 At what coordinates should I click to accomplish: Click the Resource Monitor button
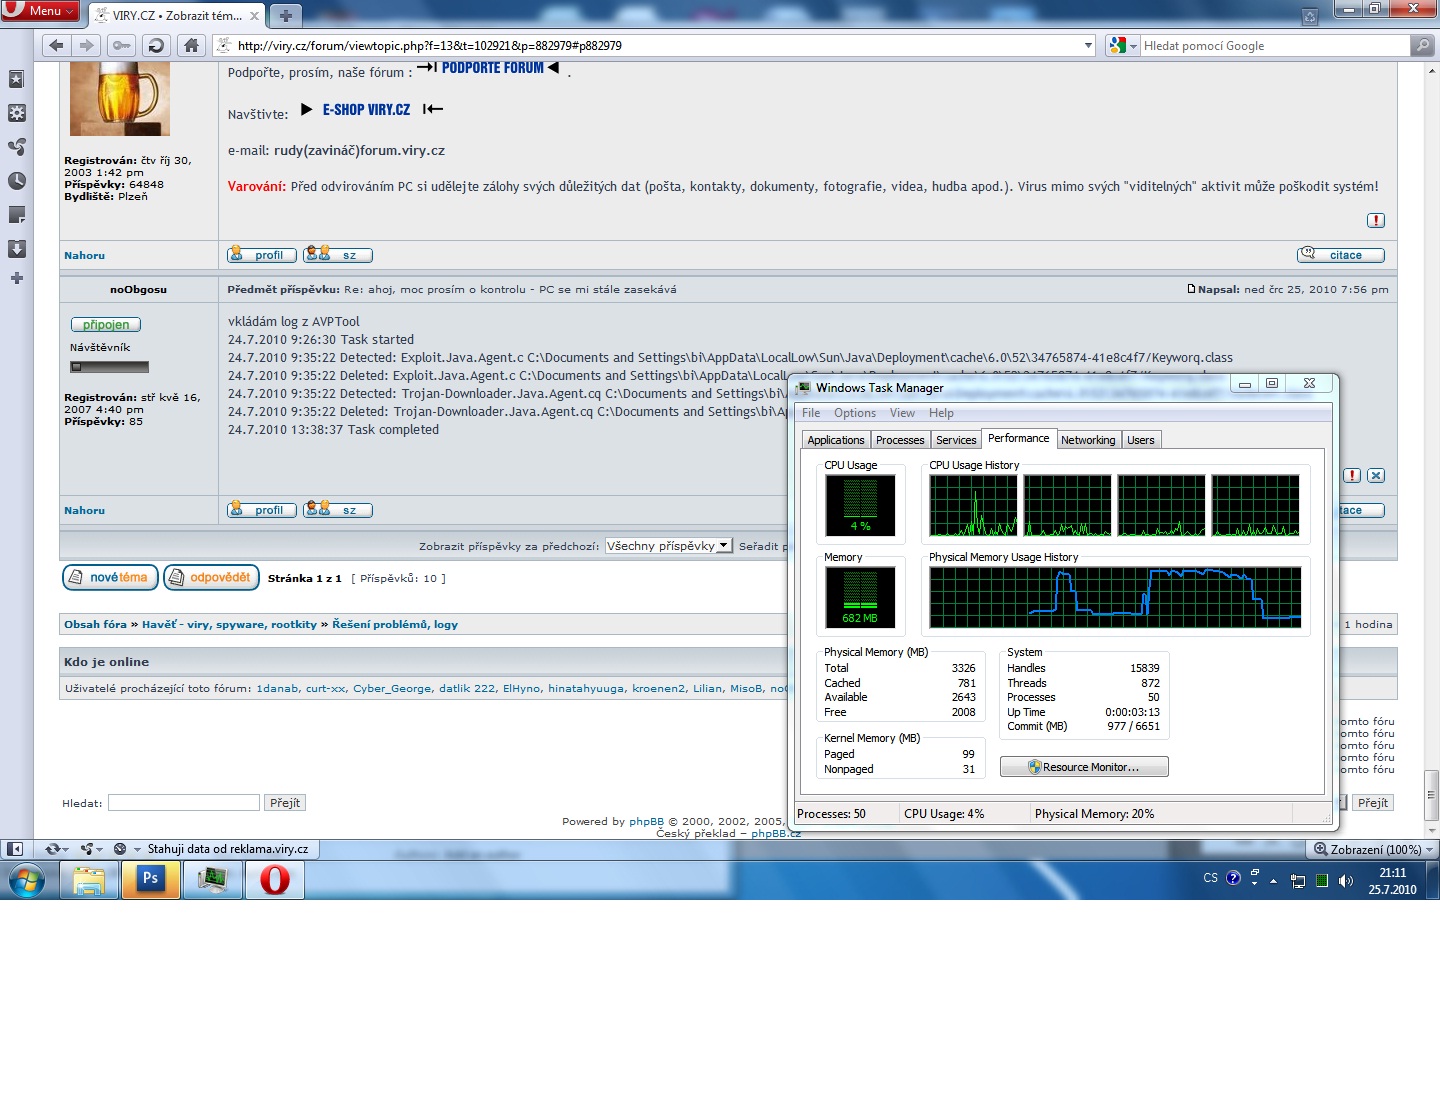click(1084, 767)
